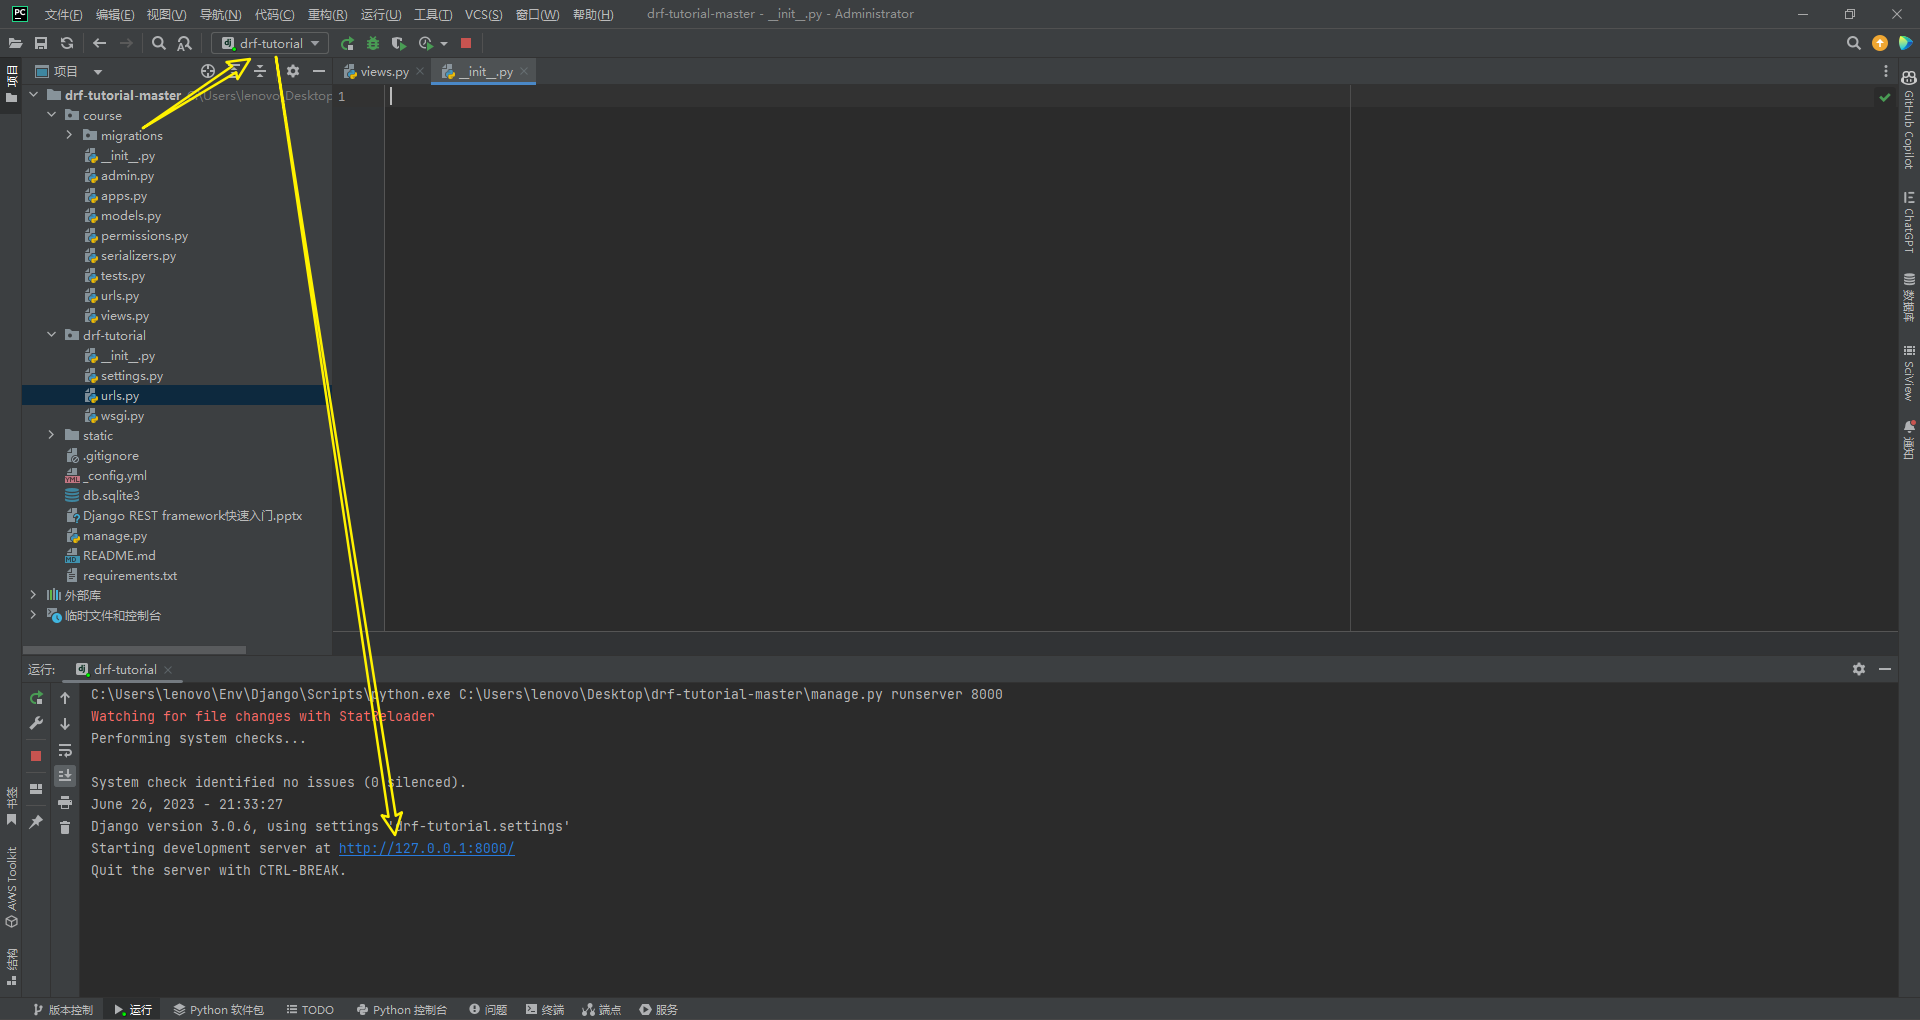The height and width of the screenshot is (1020, 1920).
Task: Click the reload from disk icon
Action: coord(67,43)
